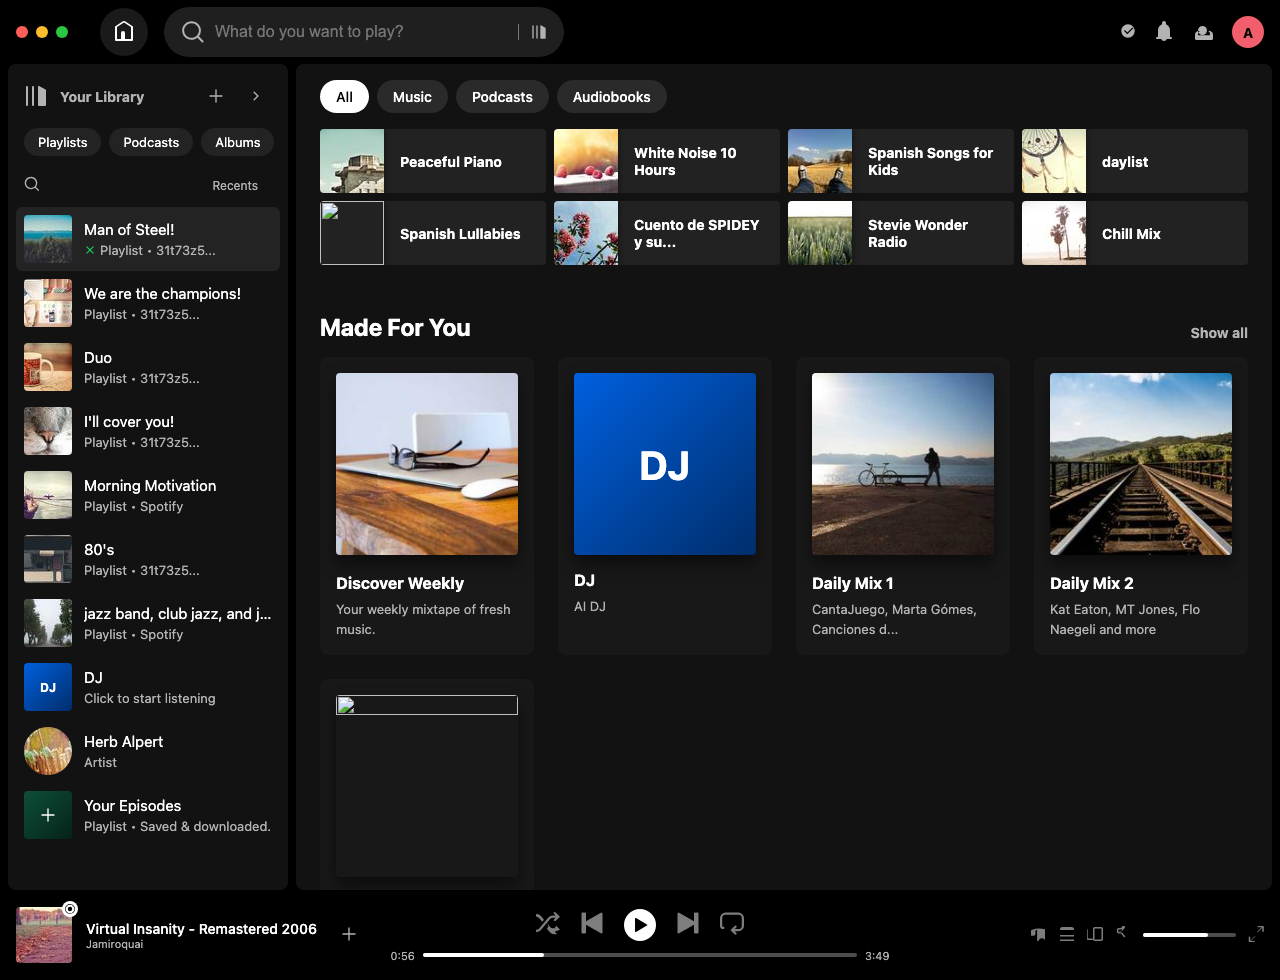1280x980 pixels.
Task: Open notifications via the bell icon
Action: (1164, 31)
